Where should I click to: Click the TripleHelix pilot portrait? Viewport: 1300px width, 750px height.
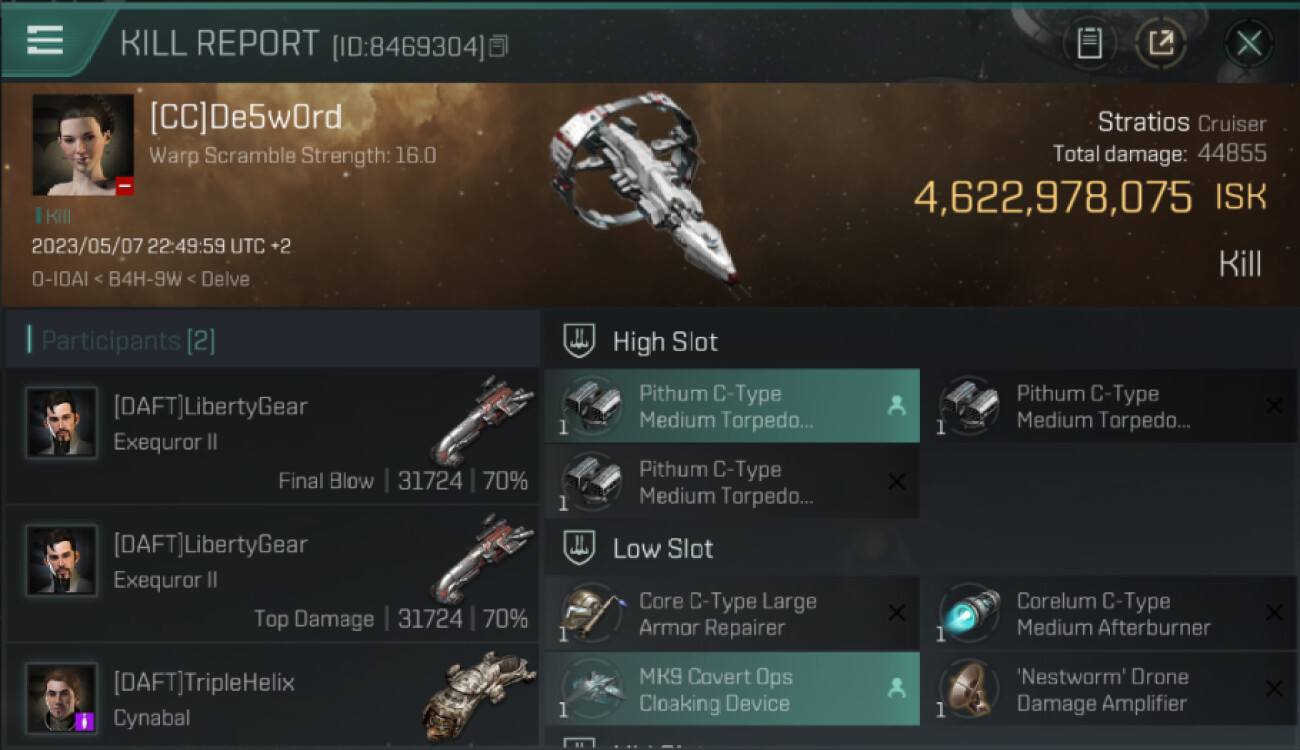[62, 698]
